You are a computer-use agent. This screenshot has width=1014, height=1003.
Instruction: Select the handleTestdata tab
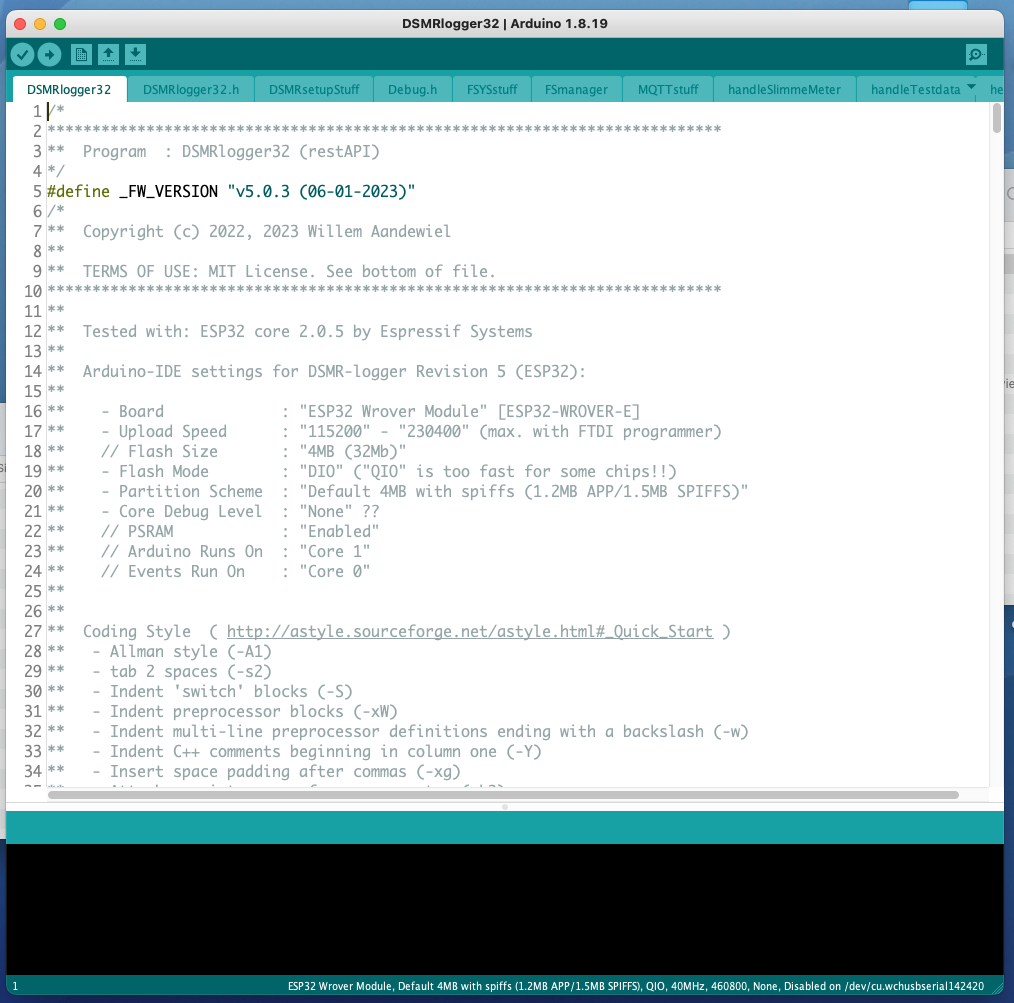[915, 89]
